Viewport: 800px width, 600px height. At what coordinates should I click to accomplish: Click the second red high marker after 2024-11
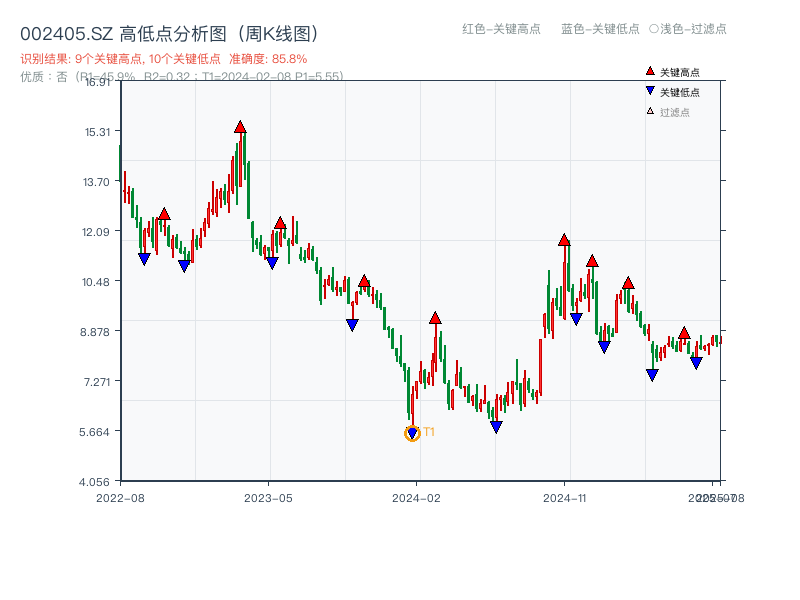click(592, 261)
